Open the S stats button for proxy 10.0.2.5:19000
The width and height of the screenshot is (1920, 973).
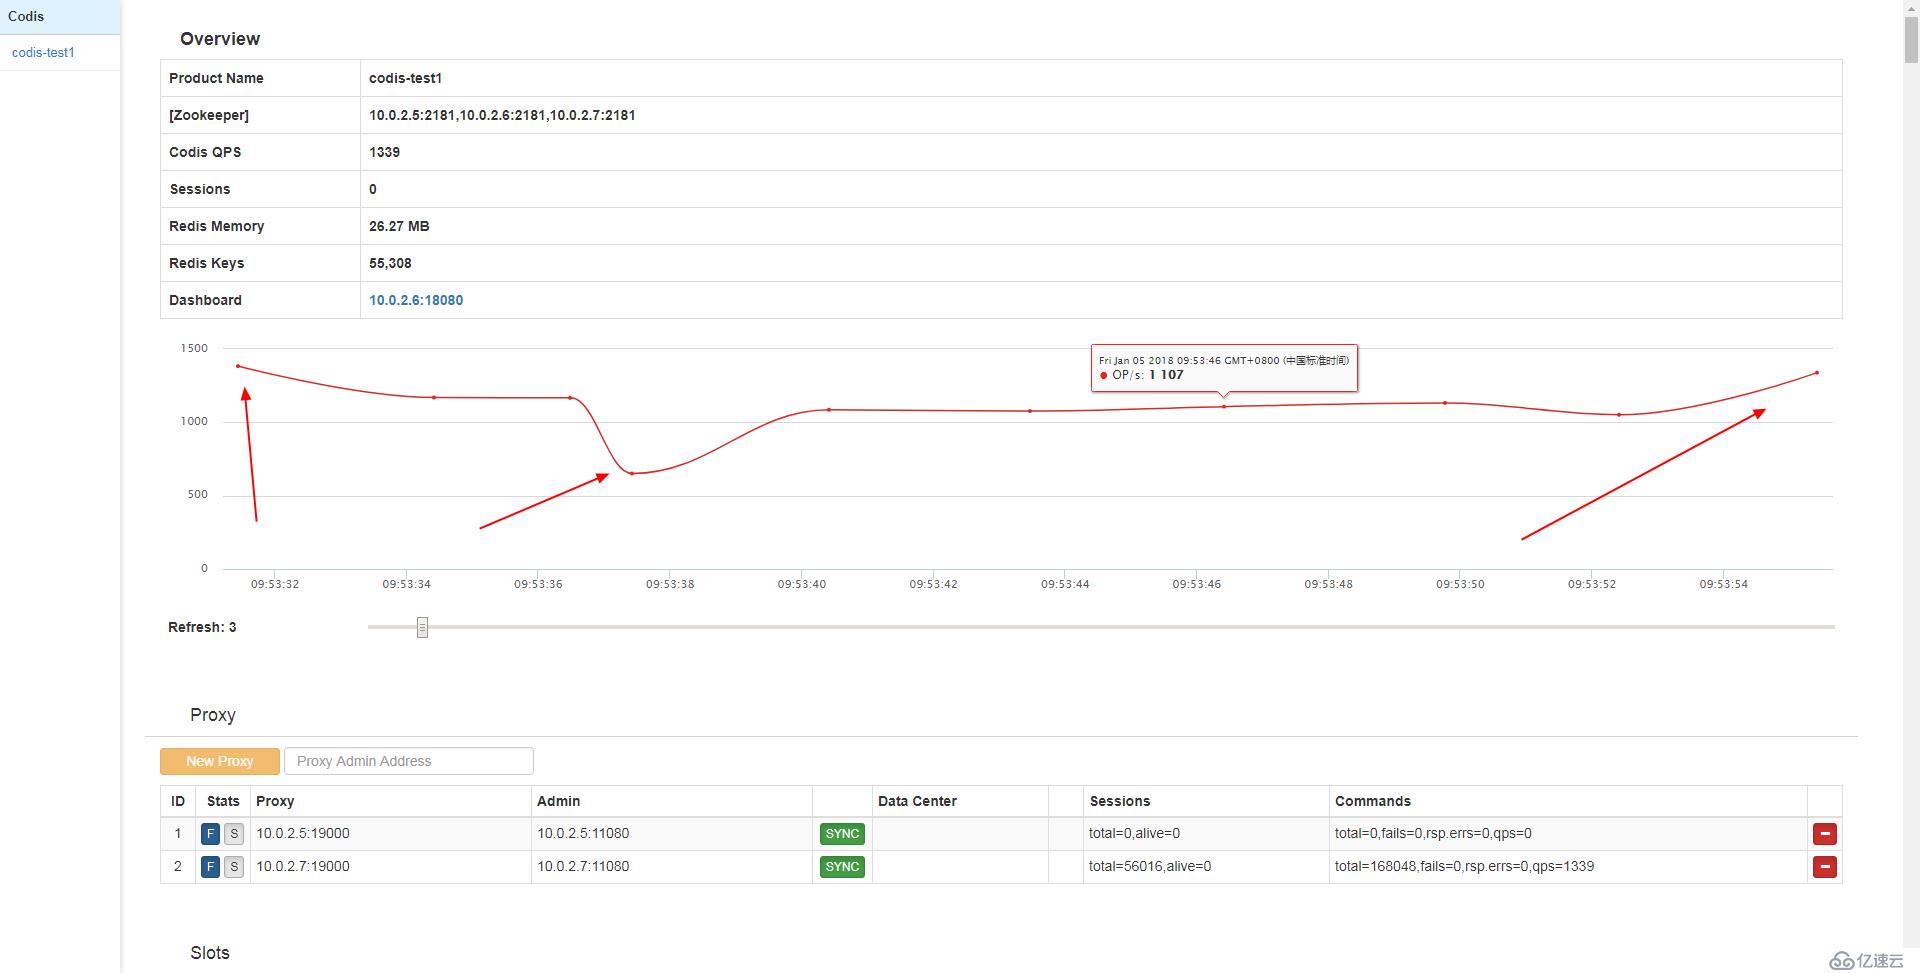point(234,834)
